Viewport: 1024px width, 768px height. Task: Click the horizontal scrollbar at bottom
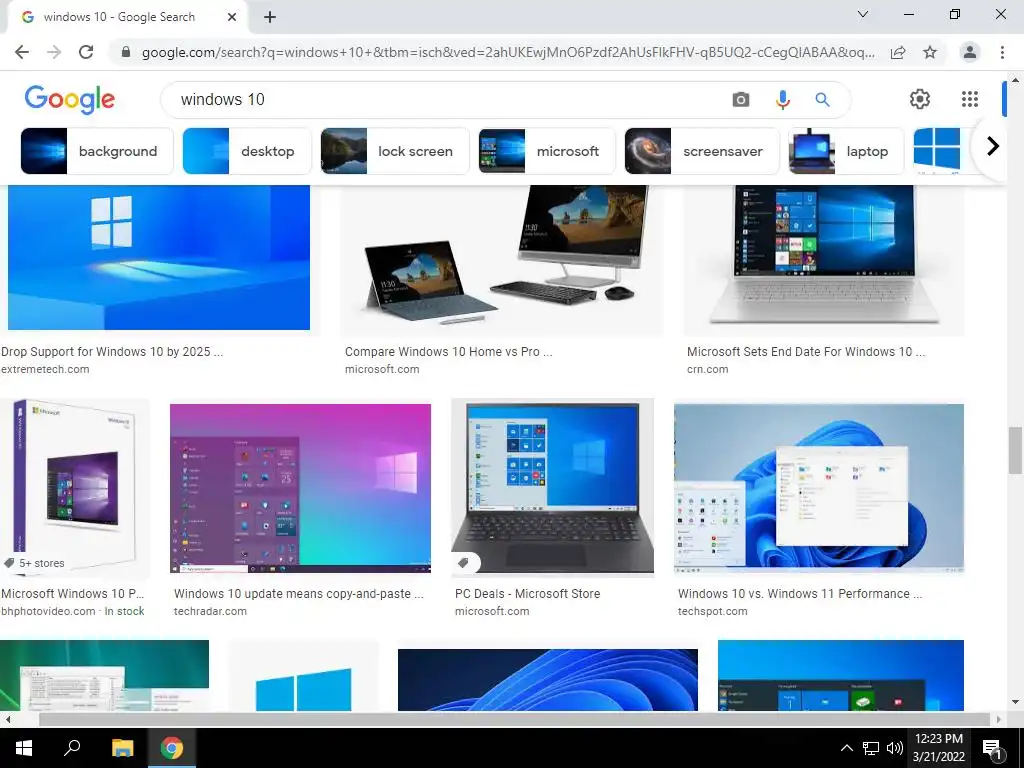click(515, 719)
